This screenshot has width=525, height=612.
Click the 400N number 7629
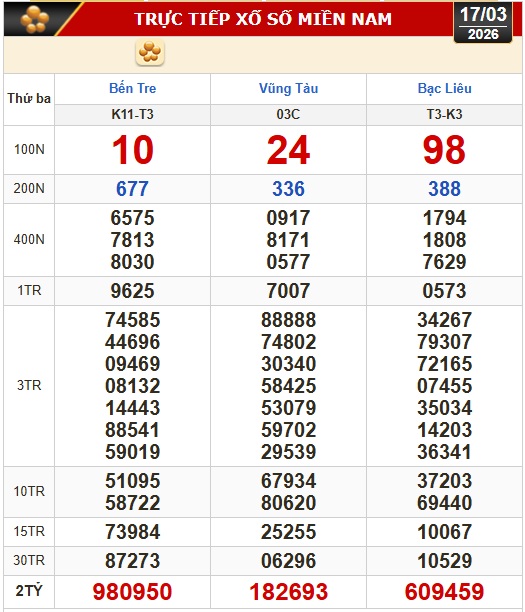pos(445,262)
